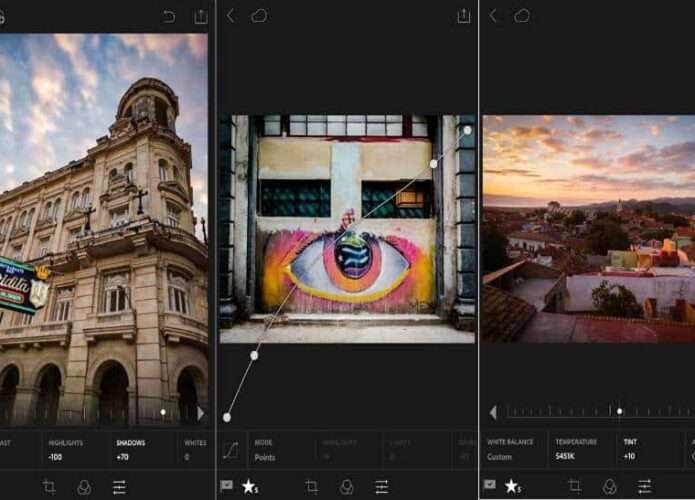Viewport: 695px width, 500px height.
Task: Tap the eye graffiti photo in the middle screen
Action: (x=348, y=229)
